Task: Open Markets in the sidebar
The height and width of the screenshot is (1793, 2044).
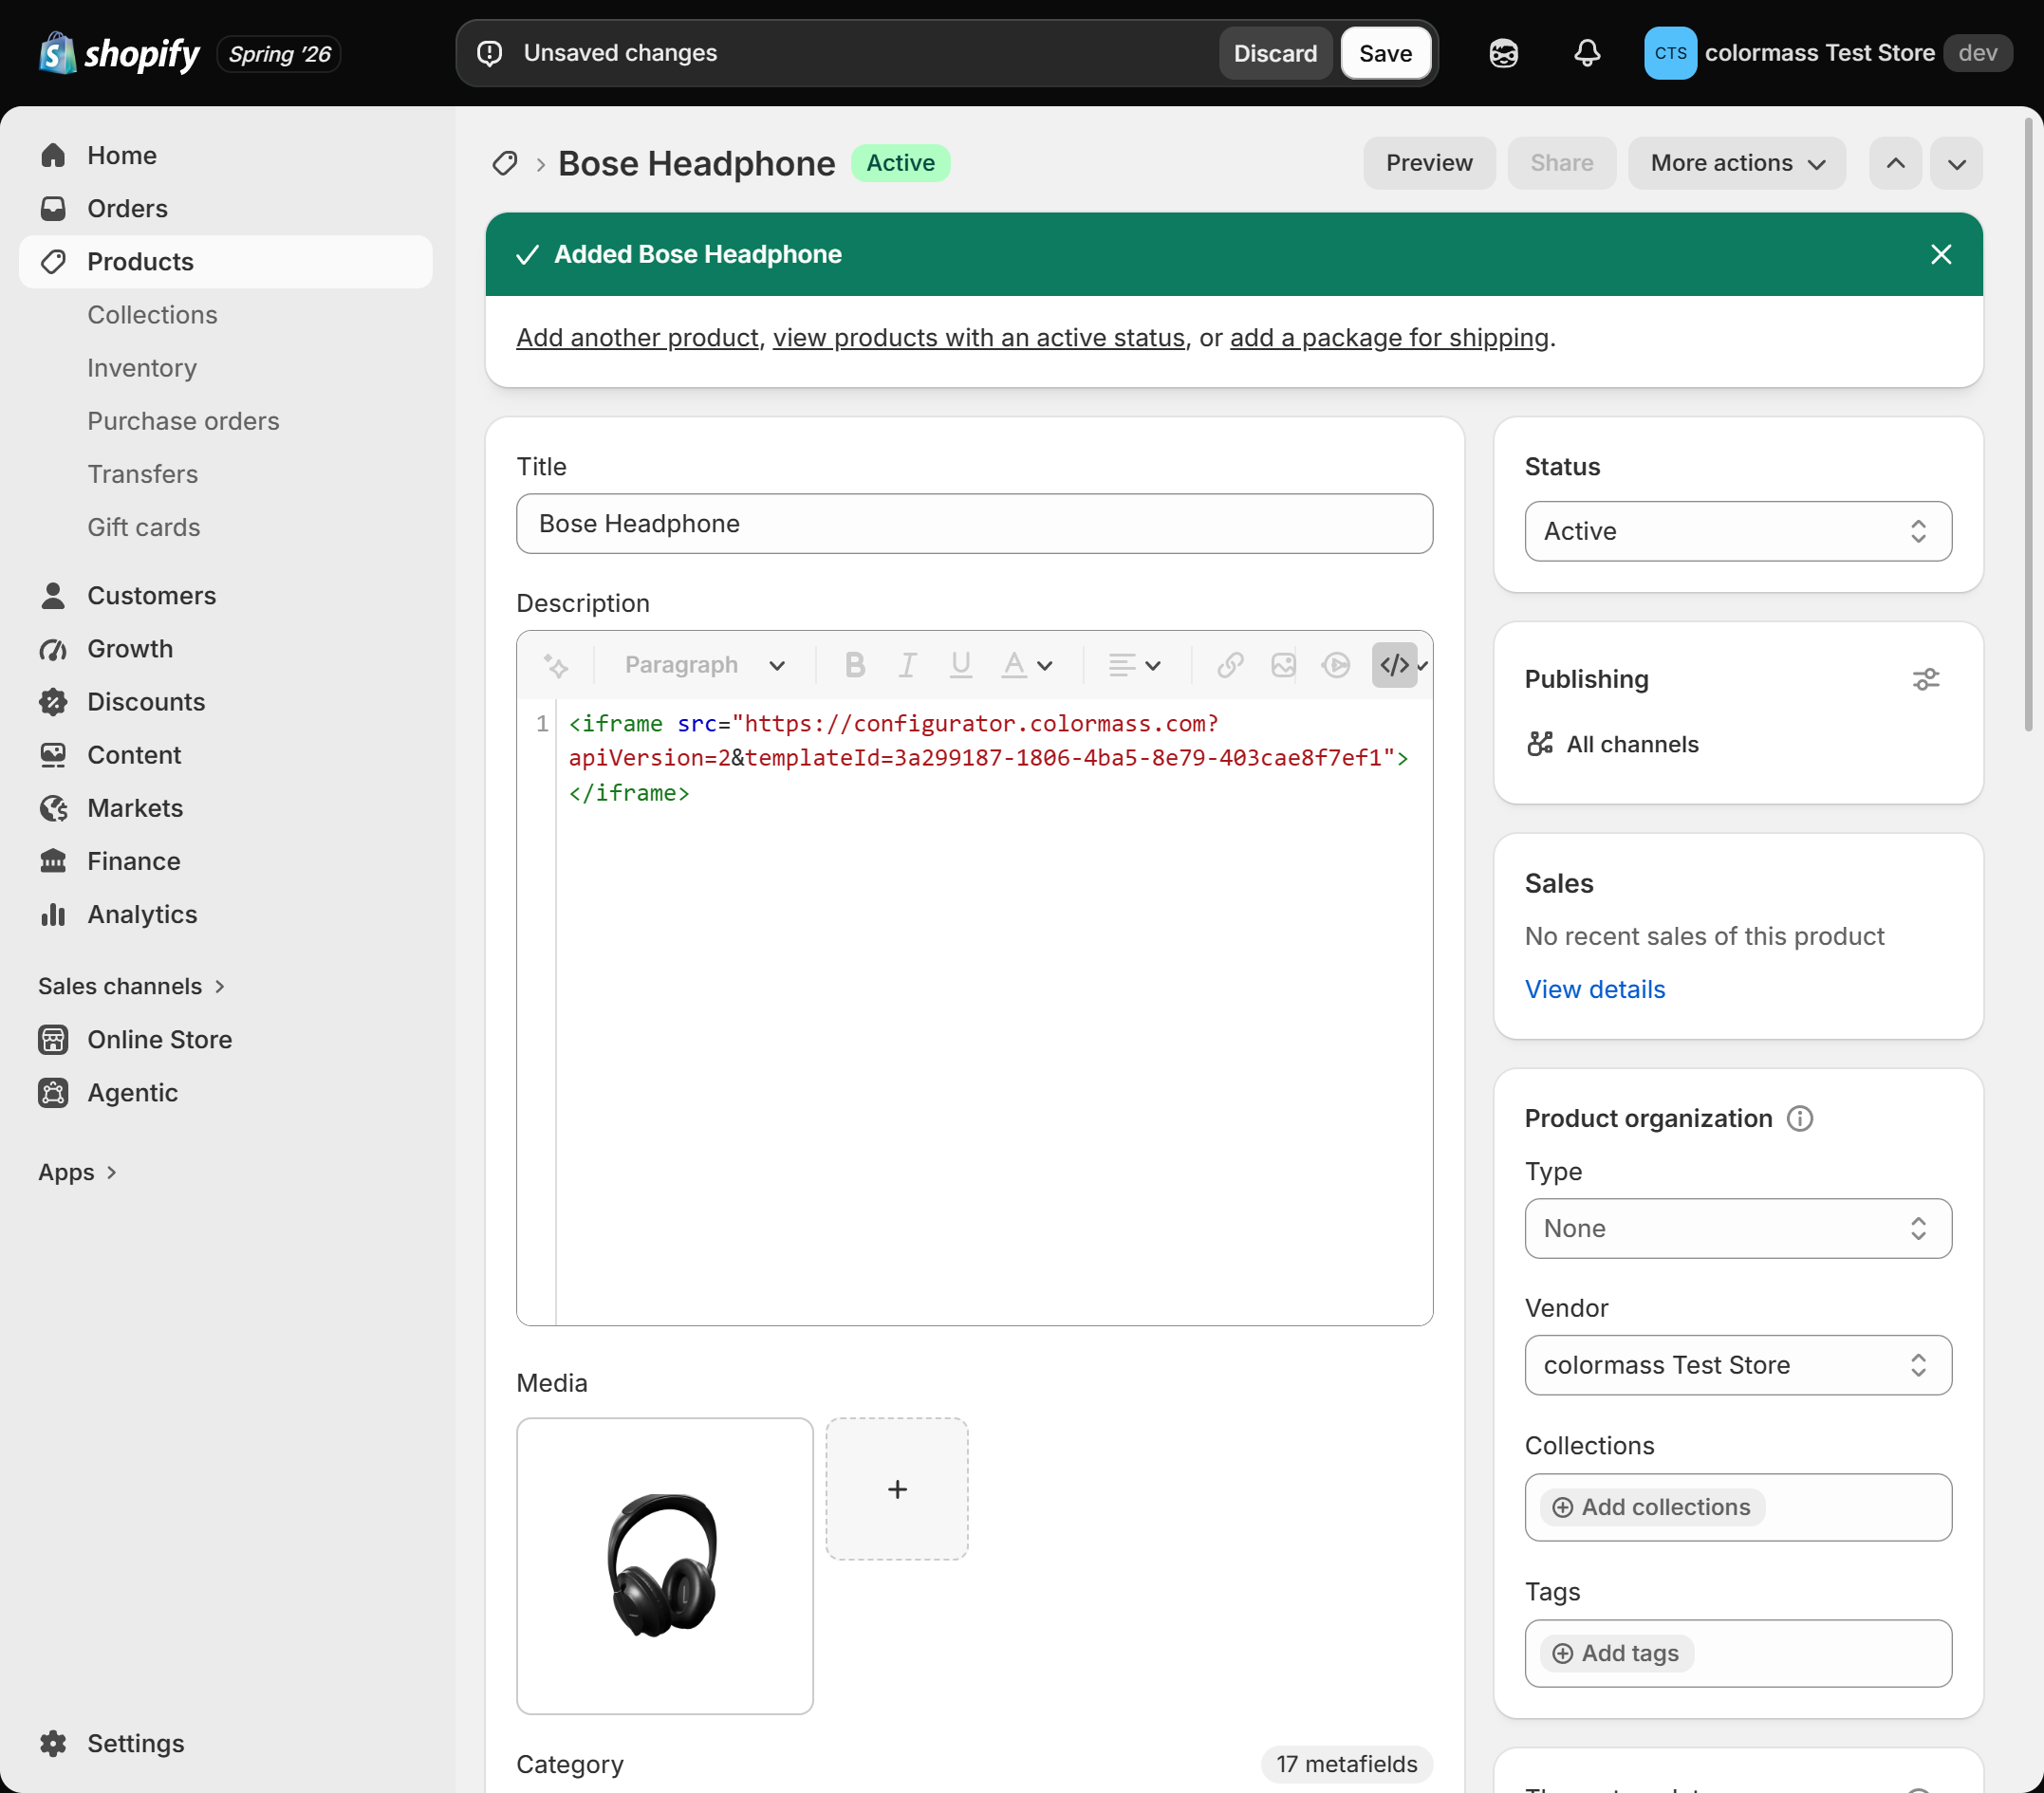Action: click(226, 808)
